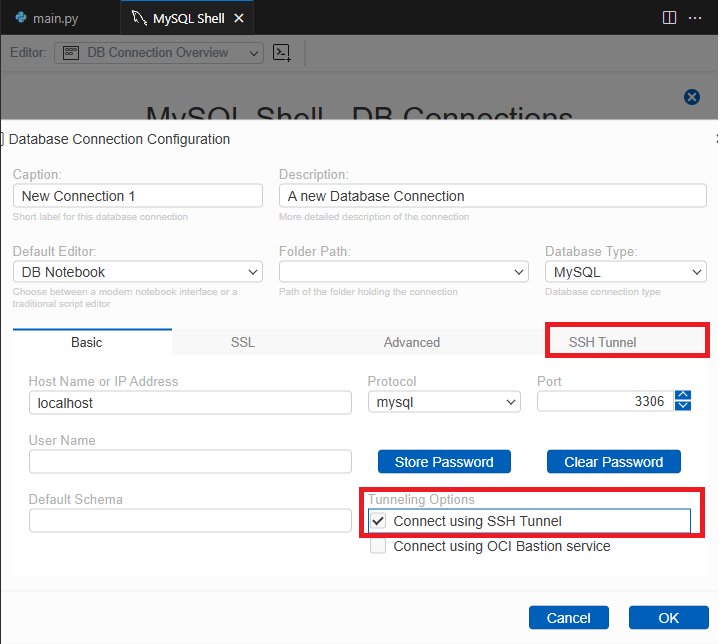This screenshot has width=725, height=644.
Task: Open the DB Connection Overview editor dropdown
Action: [x=159, y=53]
